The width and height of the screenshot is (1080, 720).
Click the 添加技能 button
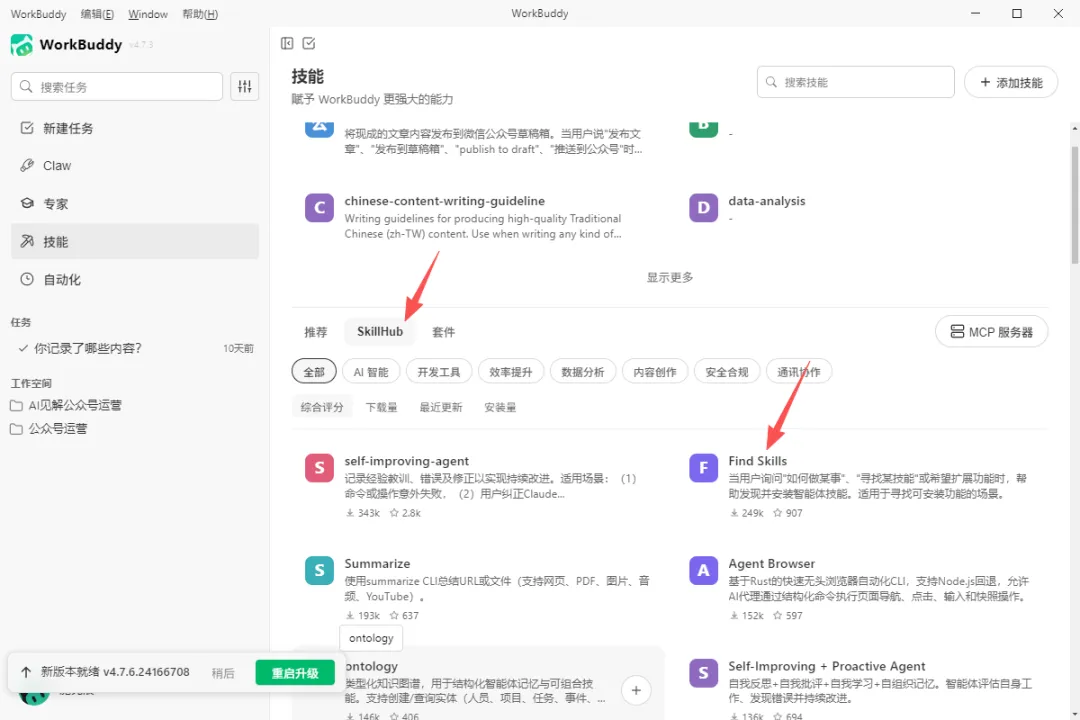click(1011, 83)
